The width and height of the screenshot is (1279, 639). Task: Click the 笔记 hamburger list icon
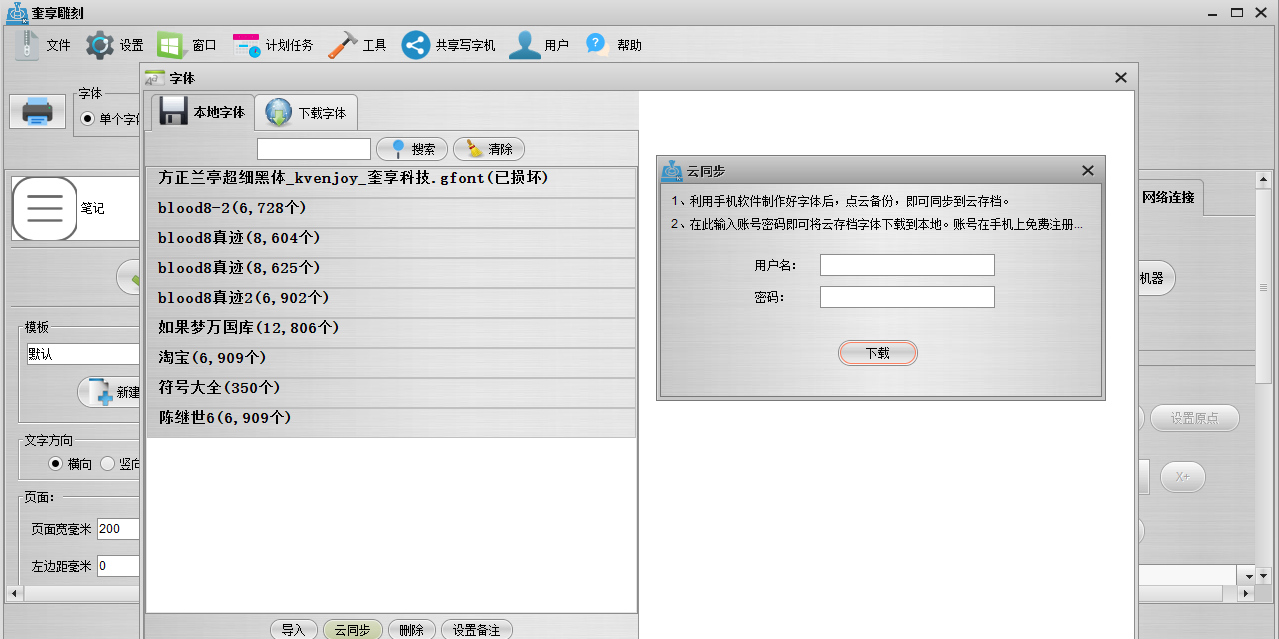point(44,208)
